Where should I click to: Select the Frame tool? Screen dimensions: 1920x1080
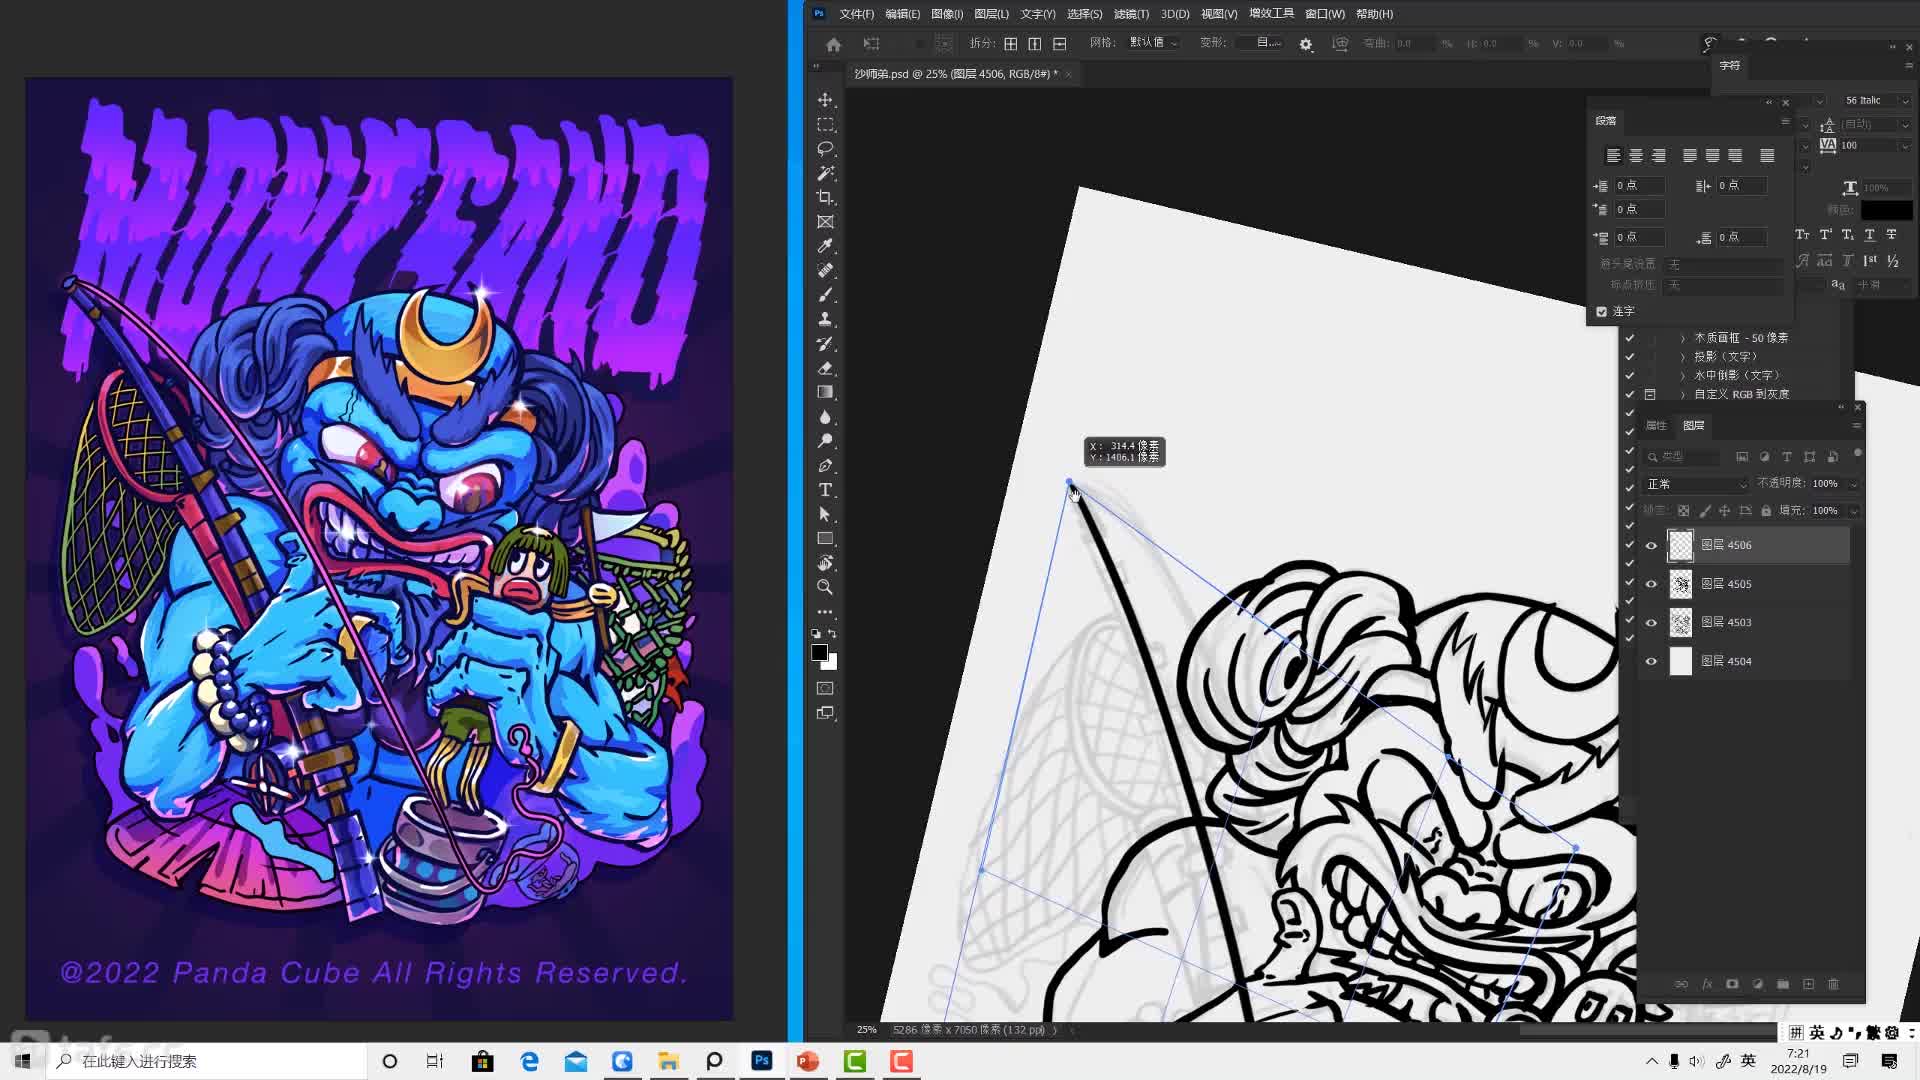(825, 222)
